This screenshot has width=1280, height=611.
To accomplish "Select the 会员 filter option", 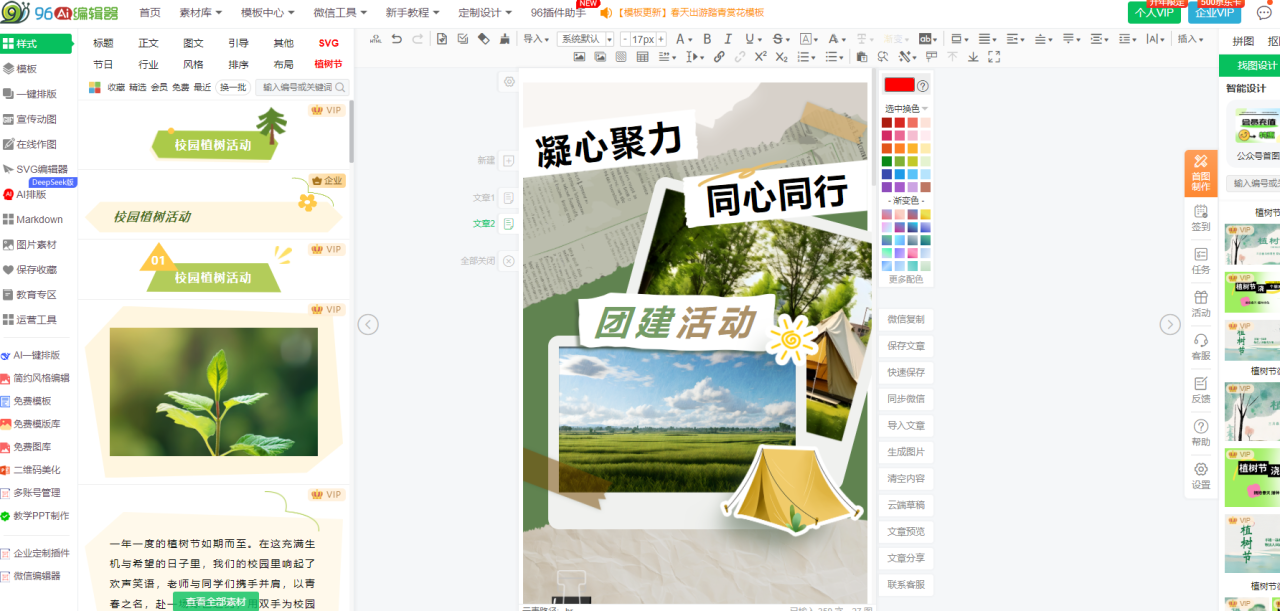I will coord(159,88).
